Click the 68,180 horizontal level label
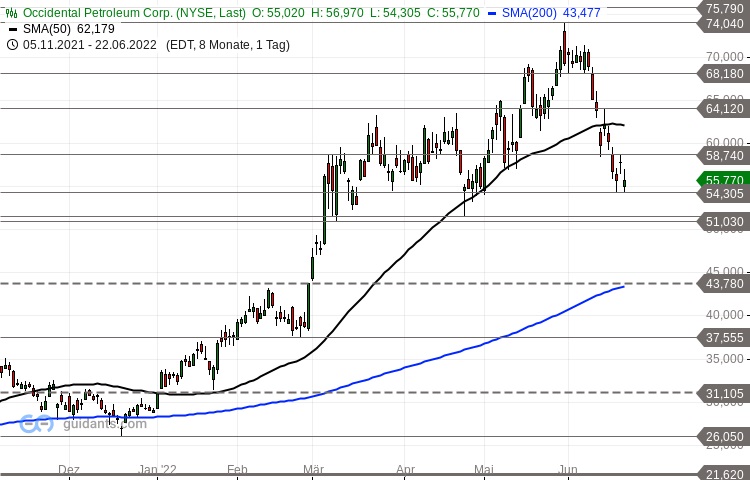Image resolution: width=750 pixels, height=480 pixels. tap(724, 73)
